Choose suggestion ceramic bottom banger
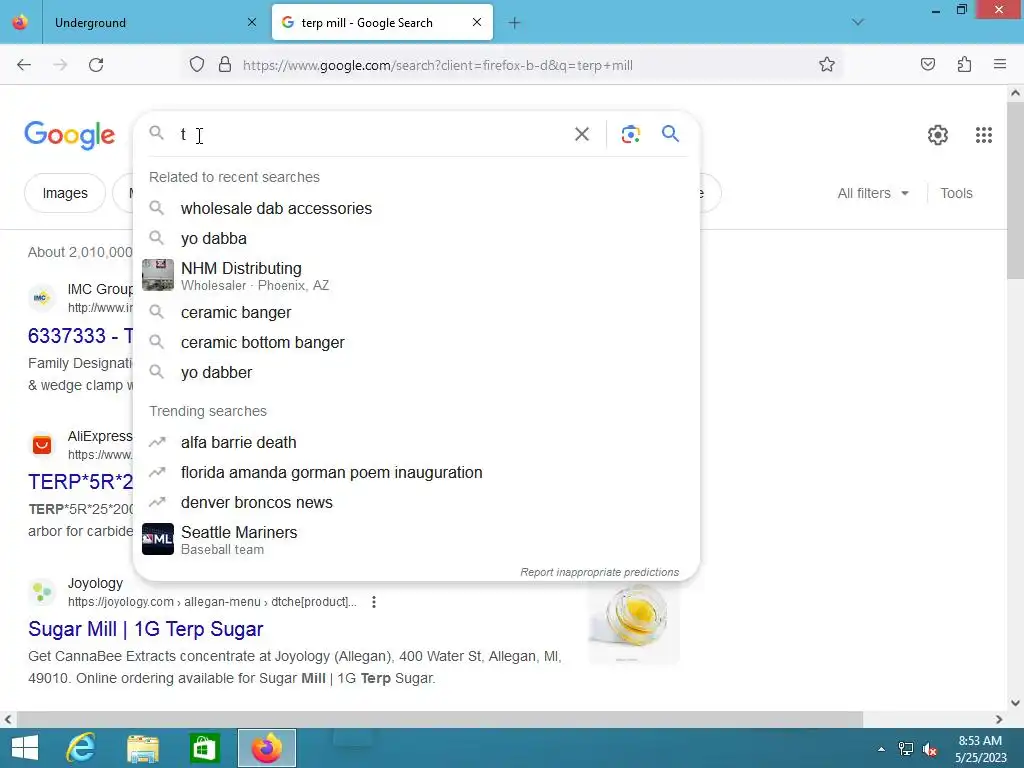 [417, 342]
